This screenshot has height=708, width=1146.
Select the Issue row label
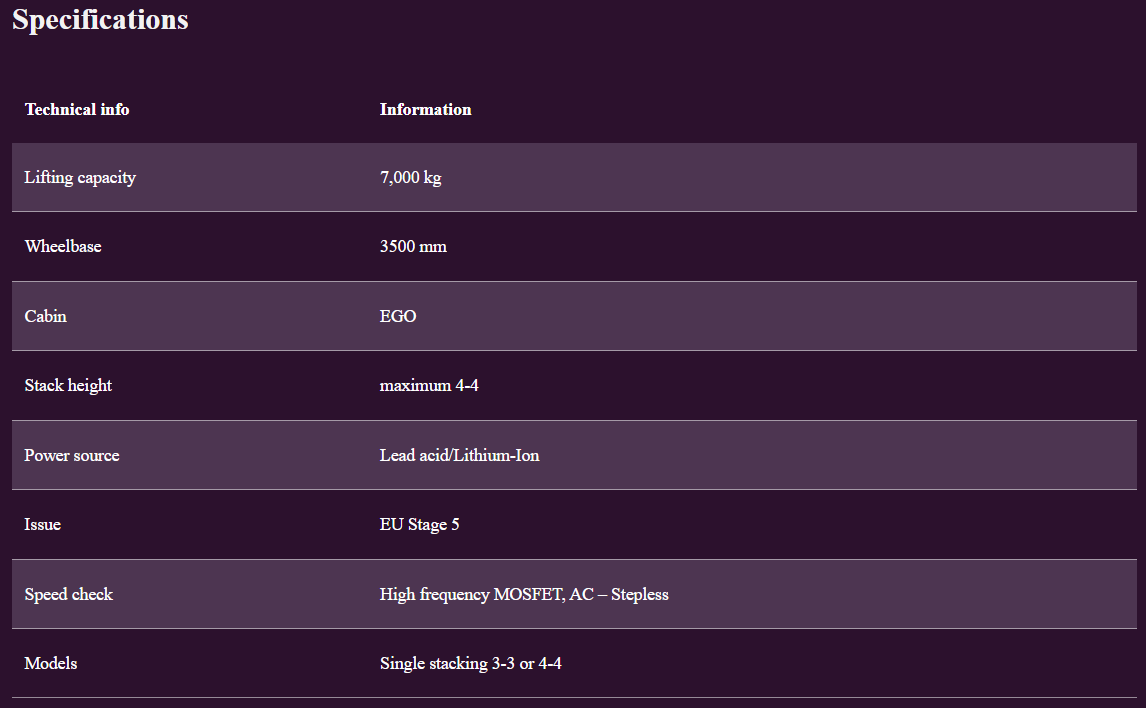tap(43, 524)
